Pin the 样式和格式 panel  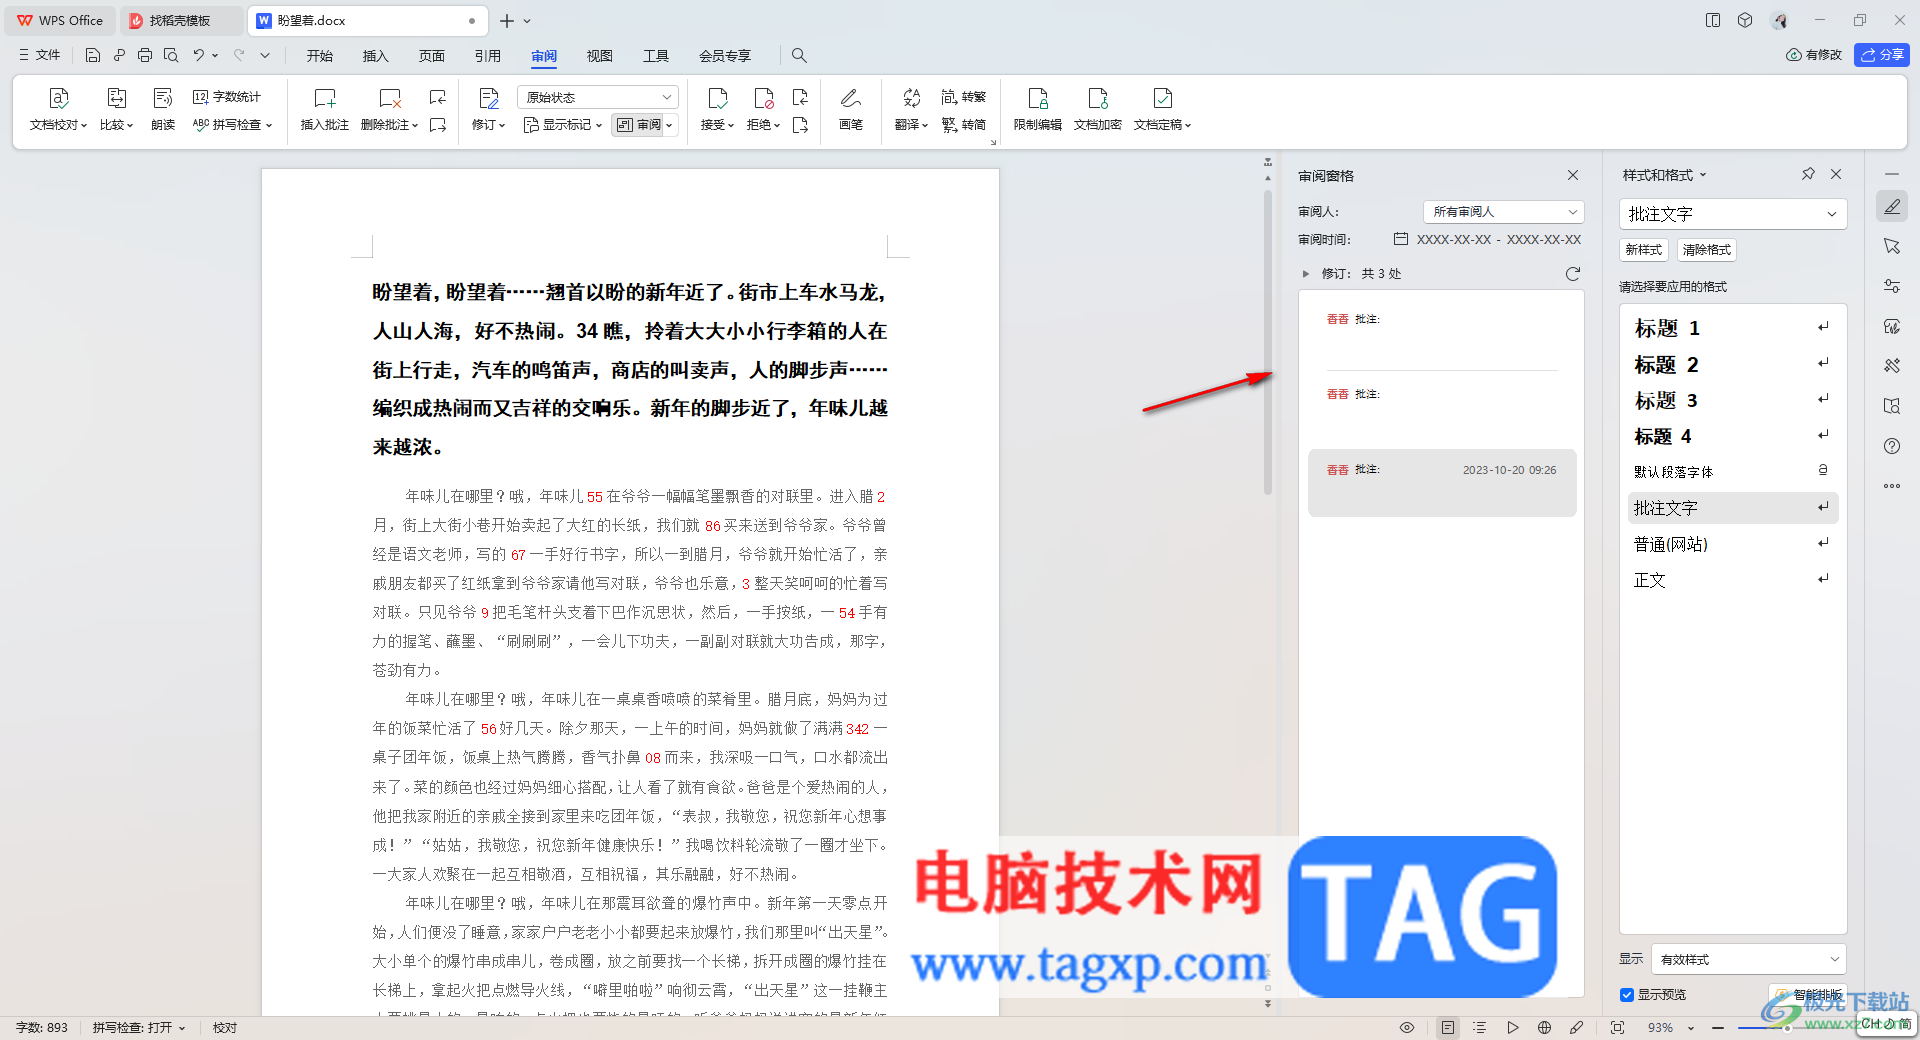coord(1808,174)
